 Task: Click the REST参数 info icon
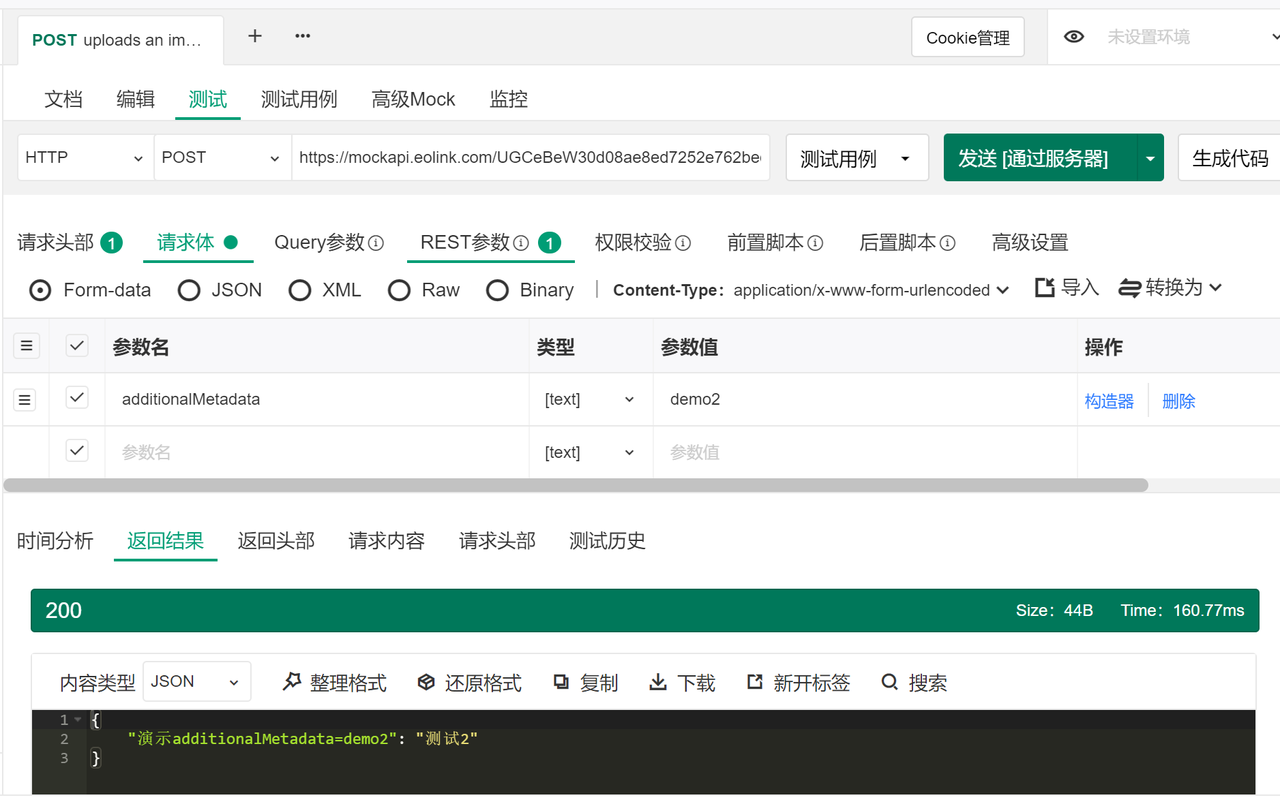(521, 243)
